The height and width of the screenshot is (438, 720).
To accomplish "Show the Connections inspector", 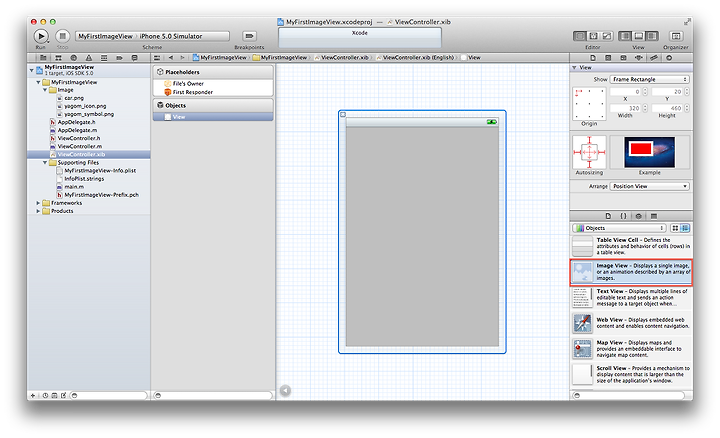I will (x=669, y=58).
